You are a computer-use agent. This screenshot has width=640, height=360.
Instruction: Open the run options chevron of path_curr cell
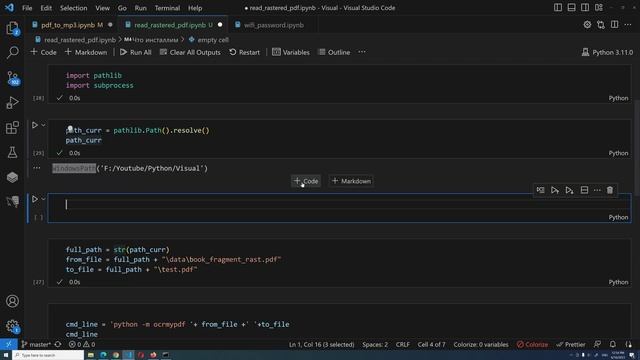43,125
